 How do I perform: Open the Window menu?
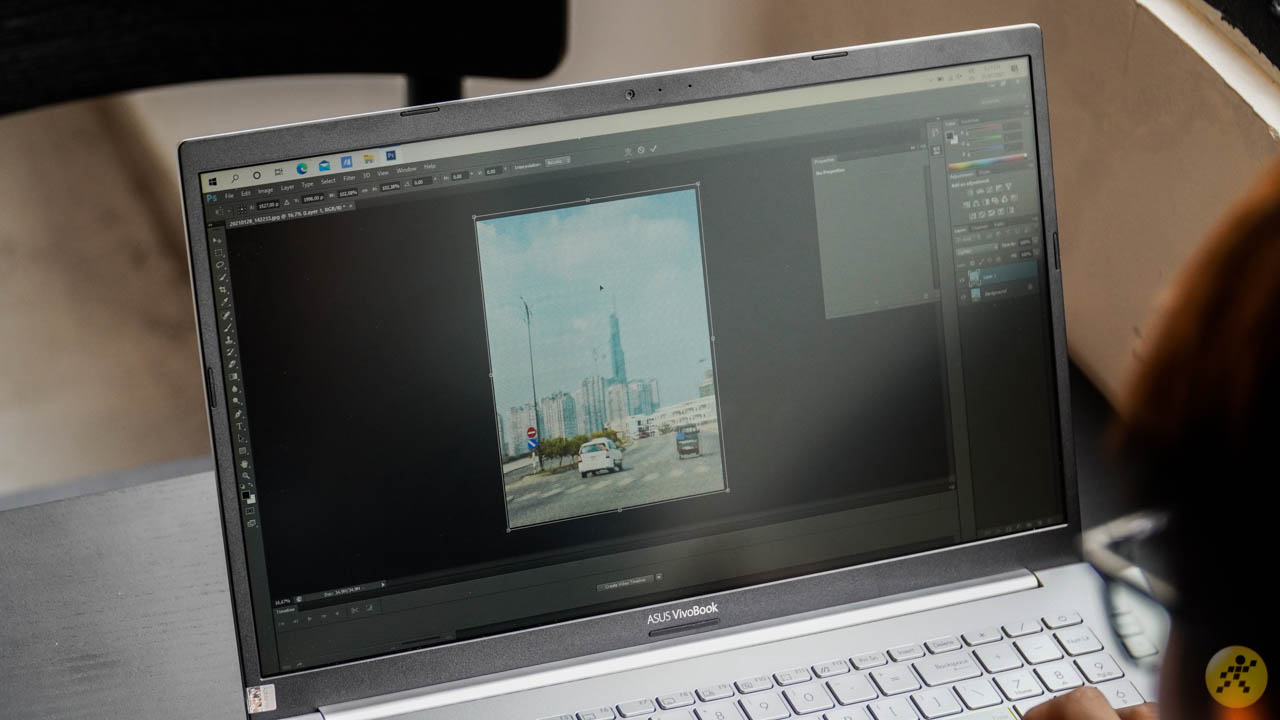click(406, 170)
